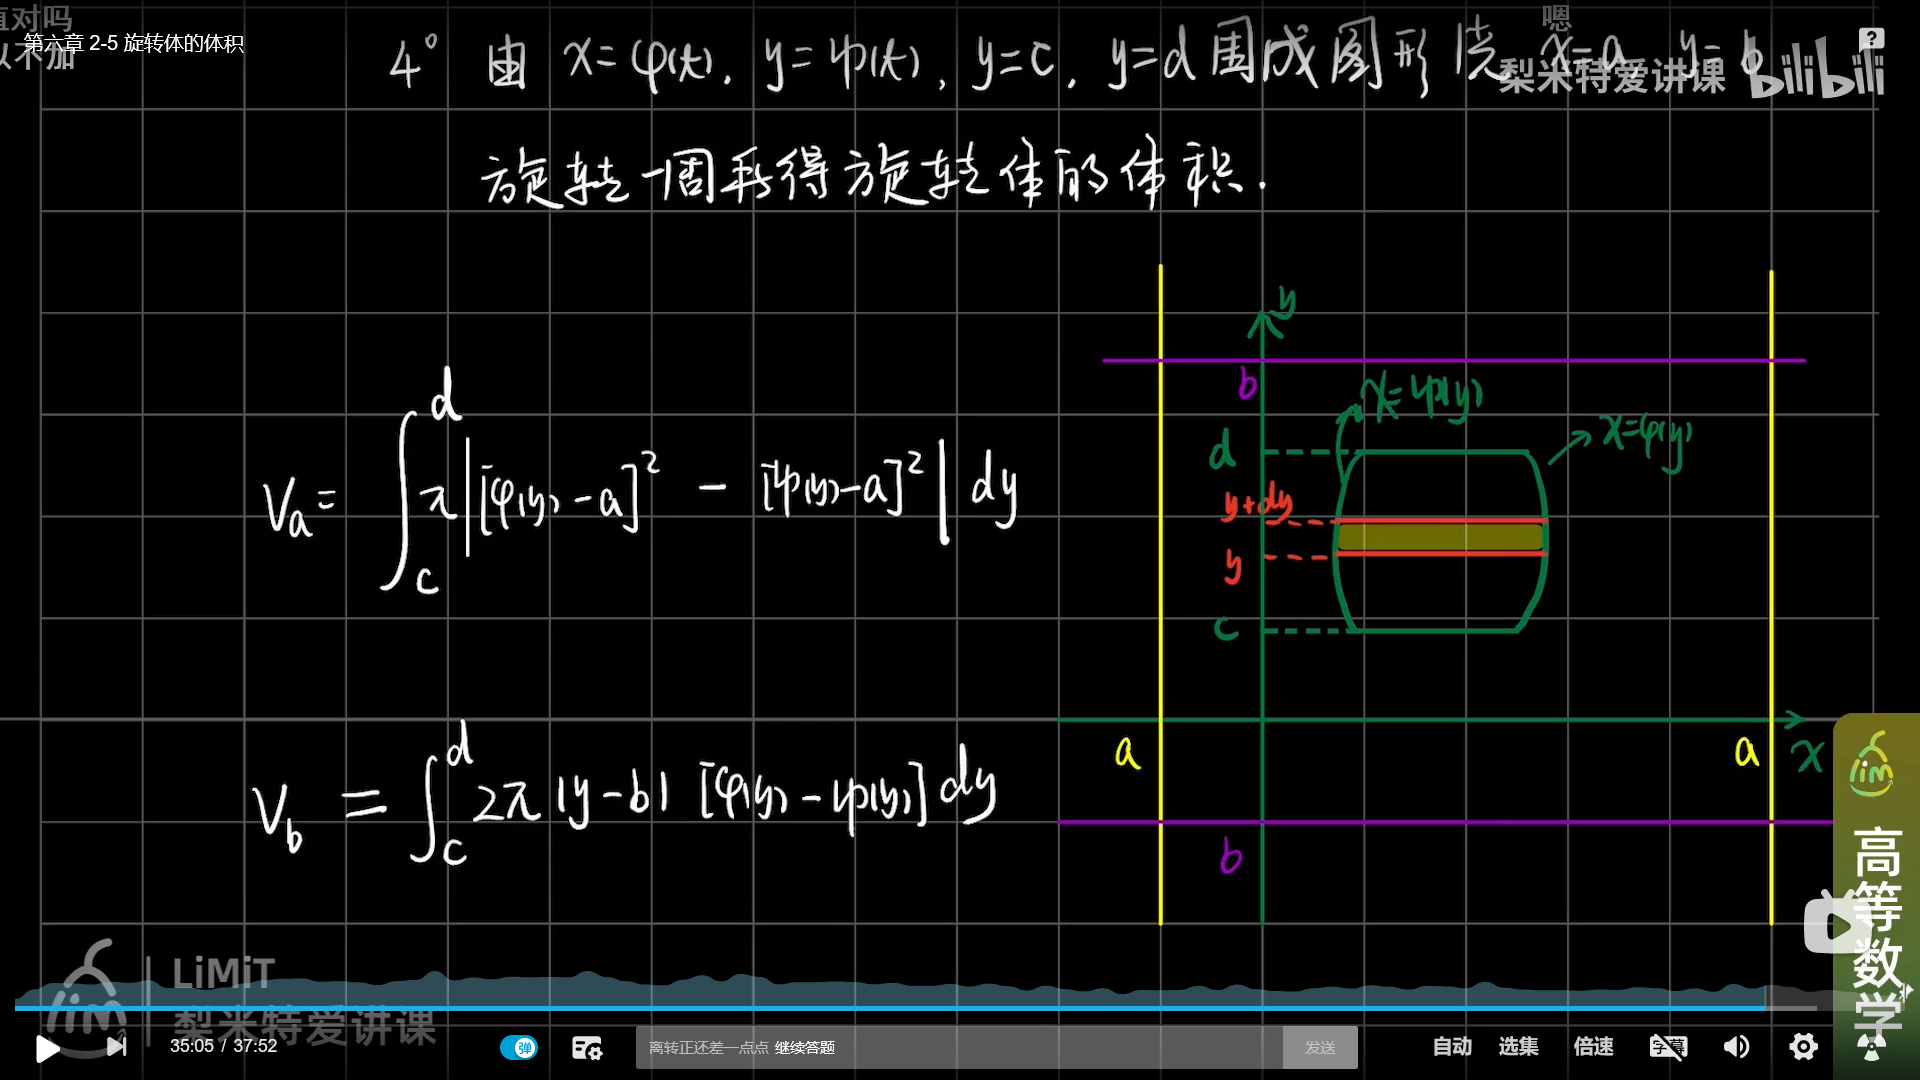Screen dimensions: 1920x1080
Task: Mute audio with the volume icon
Action: [x=1736, y=1046]
